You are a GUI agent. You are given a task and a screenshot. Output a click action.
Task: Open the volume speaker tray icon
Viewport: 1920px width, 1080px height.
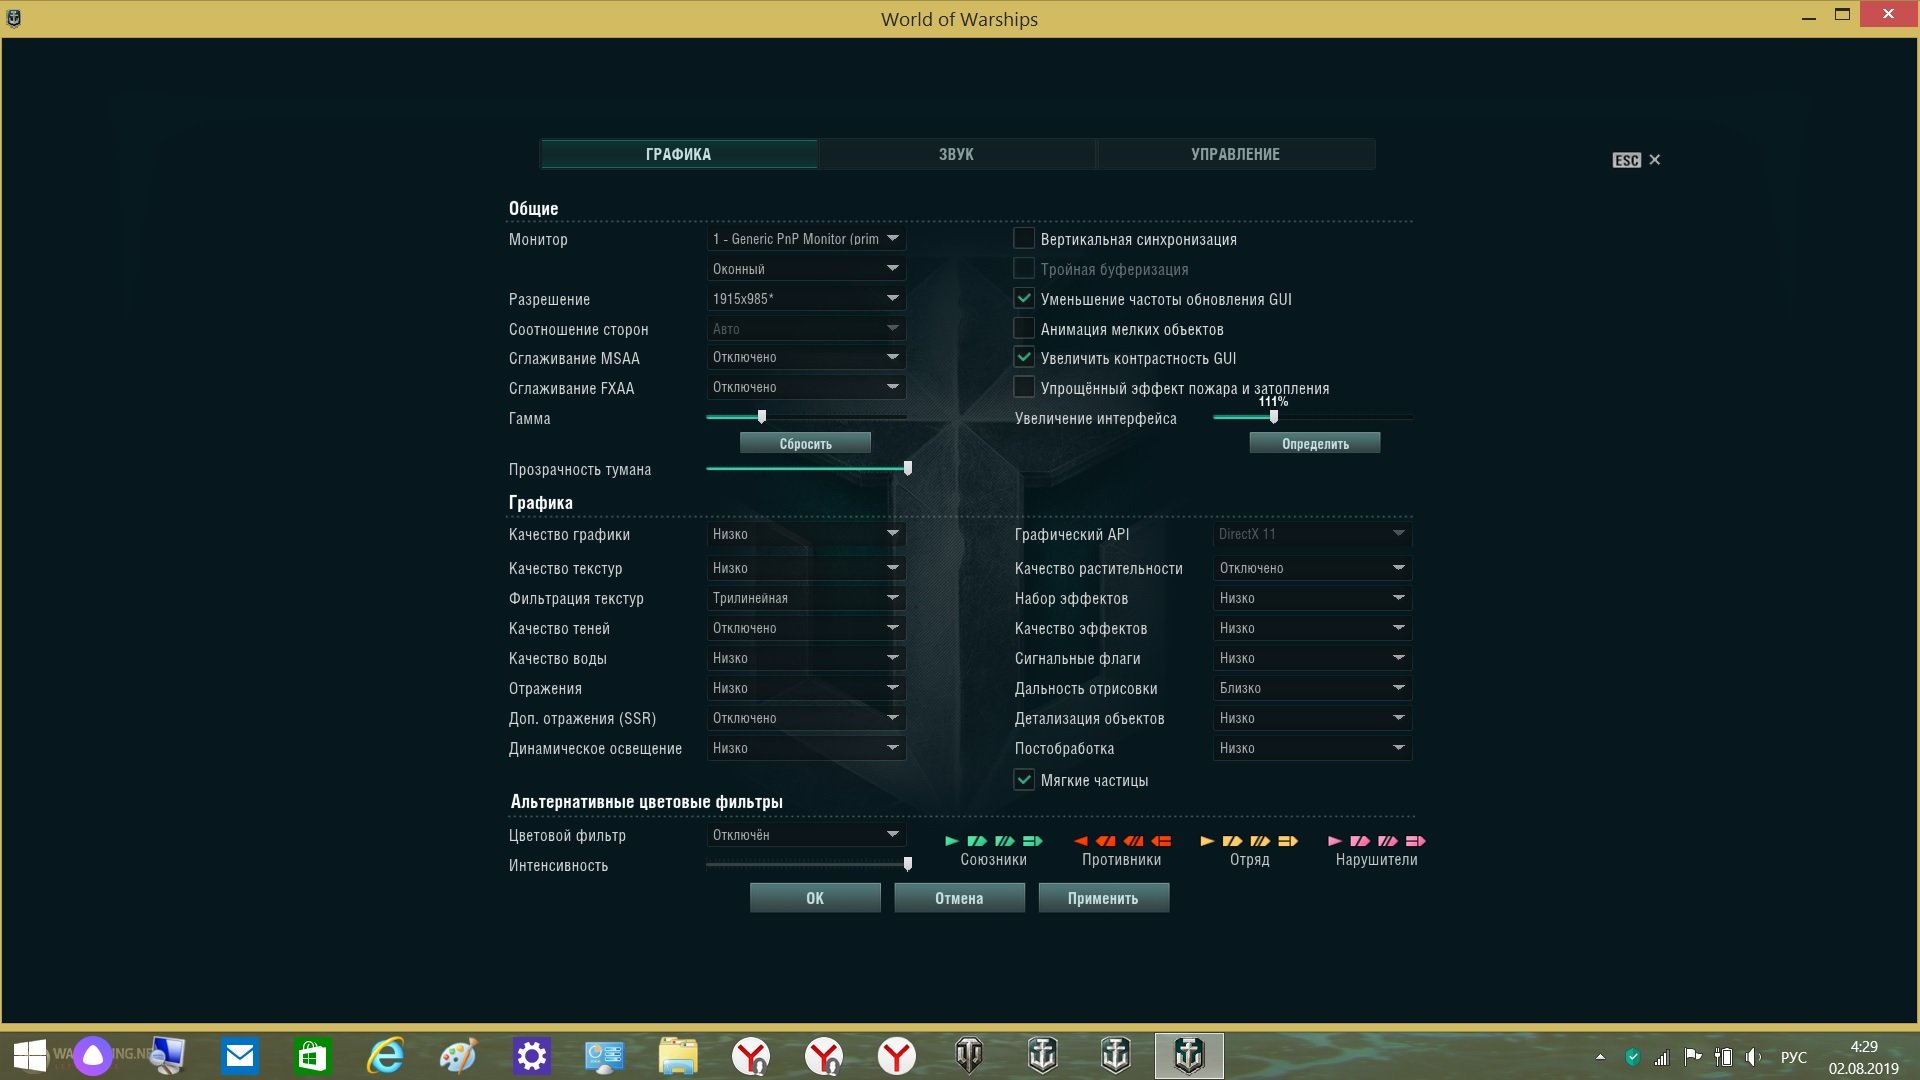[x=1753, y=1057]
